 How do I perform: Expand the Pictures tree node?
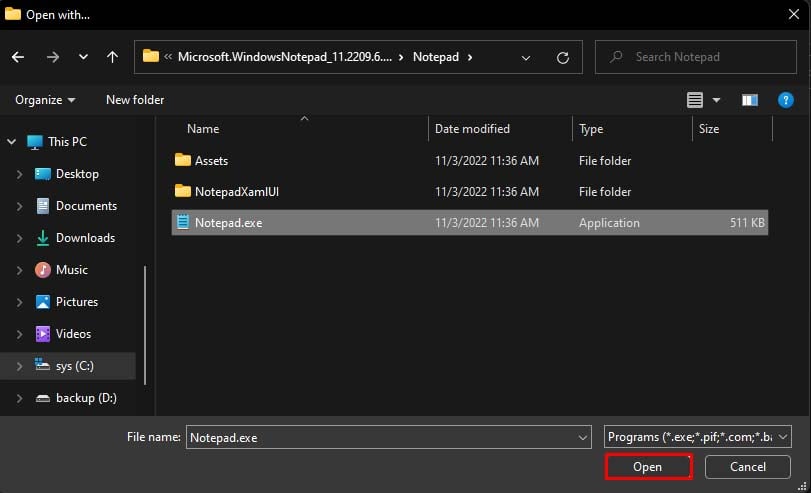pos(19,302)
